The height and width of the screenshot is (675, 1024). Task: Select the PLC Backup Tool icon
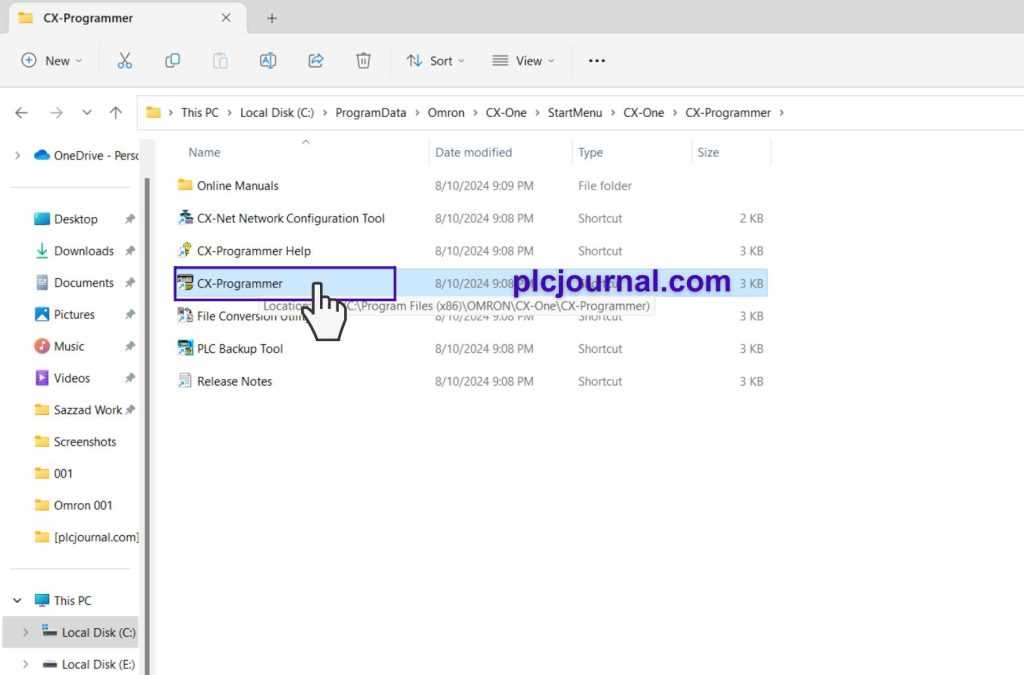tap(185, 348)
